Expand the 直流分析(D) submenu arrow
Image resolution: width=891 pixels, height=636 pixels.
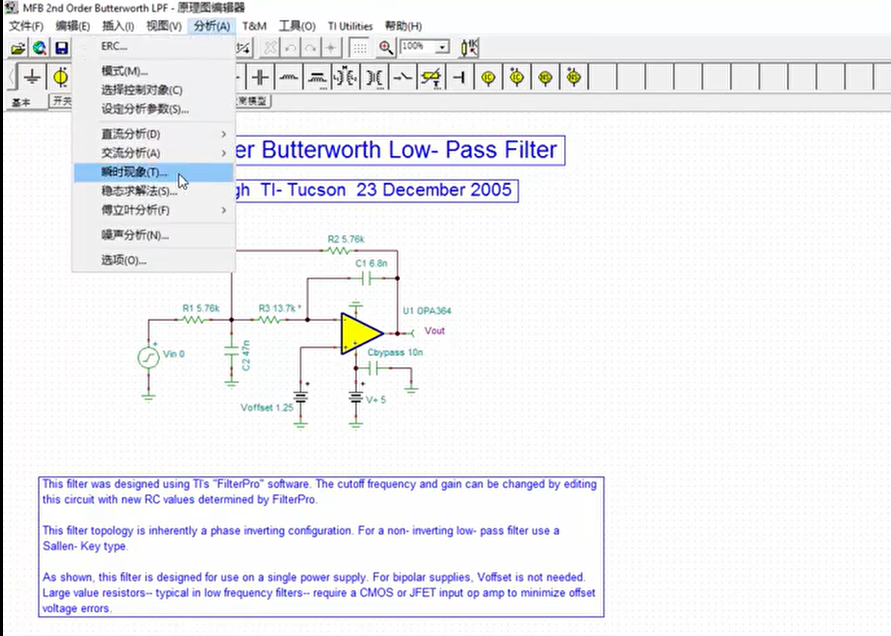[223, 134]
